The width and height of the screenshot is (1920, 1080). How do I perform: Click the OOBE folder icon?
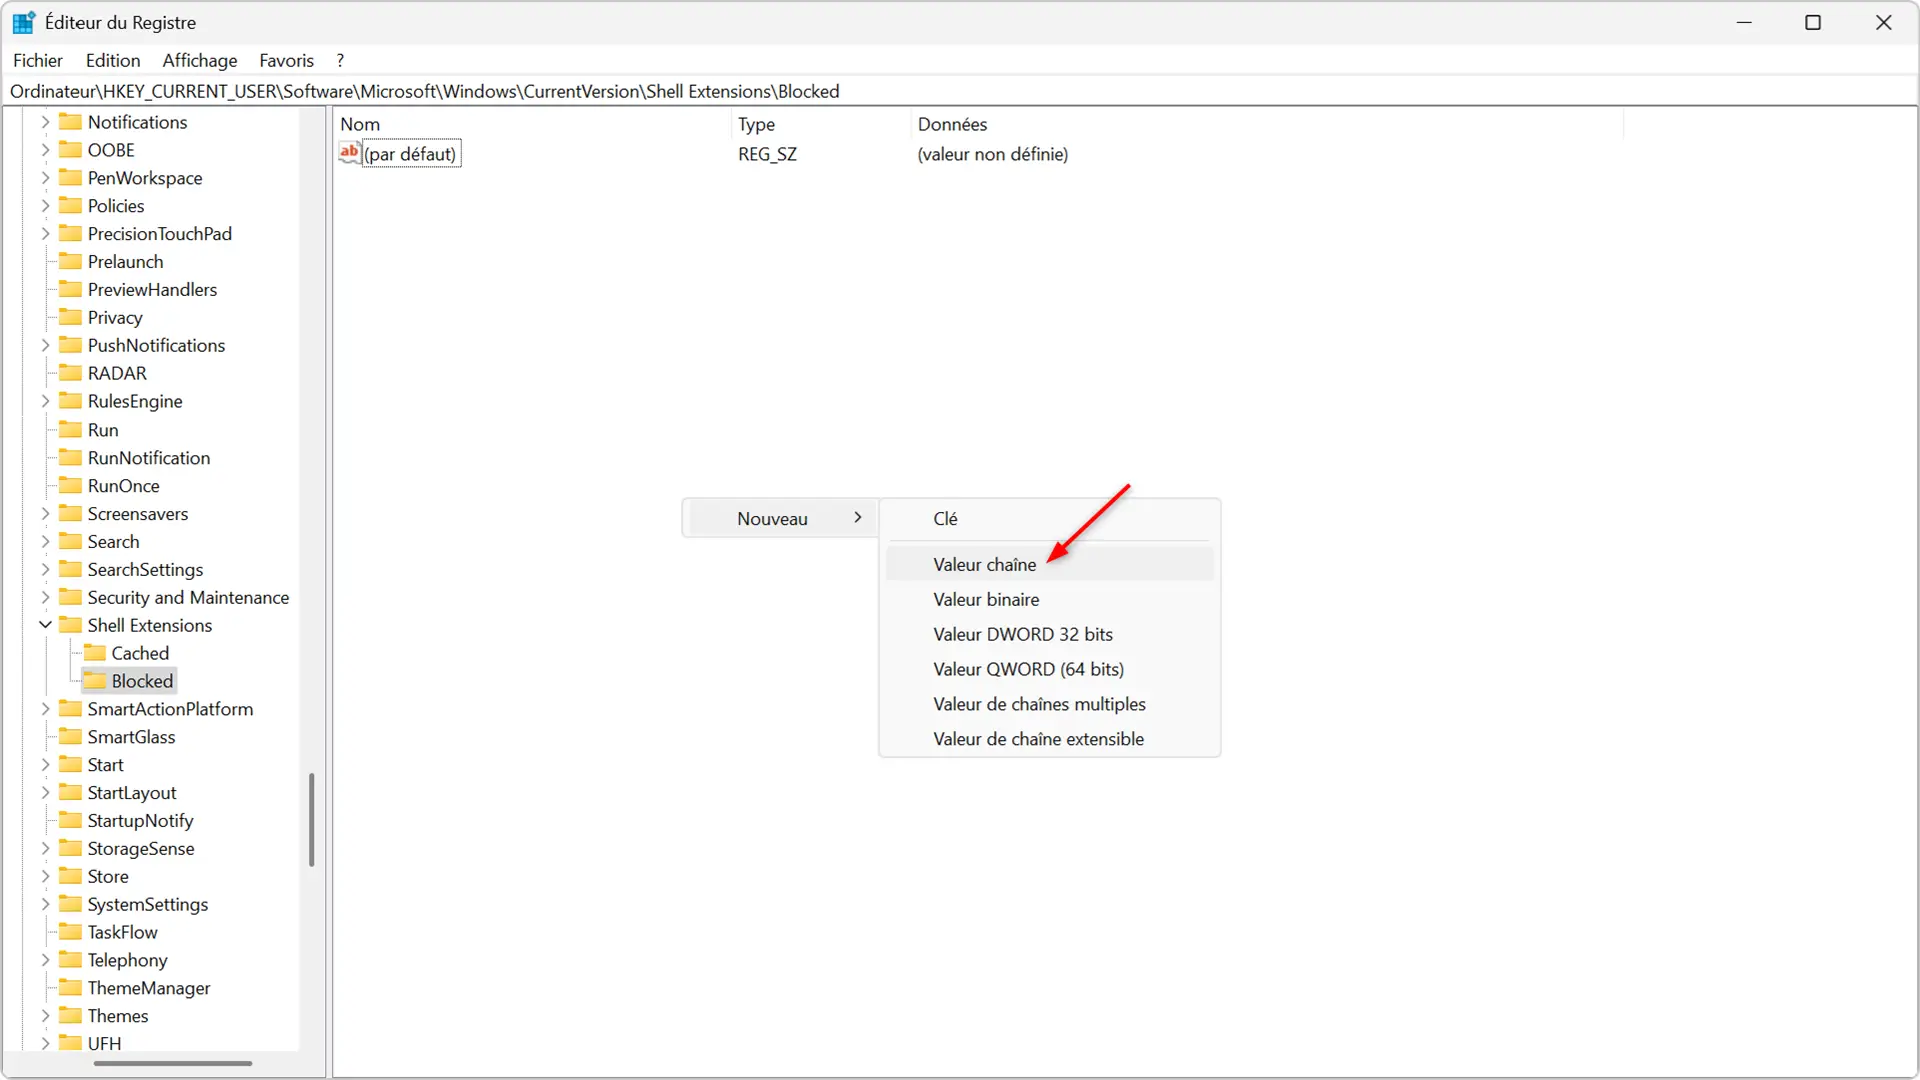(70, 150)
